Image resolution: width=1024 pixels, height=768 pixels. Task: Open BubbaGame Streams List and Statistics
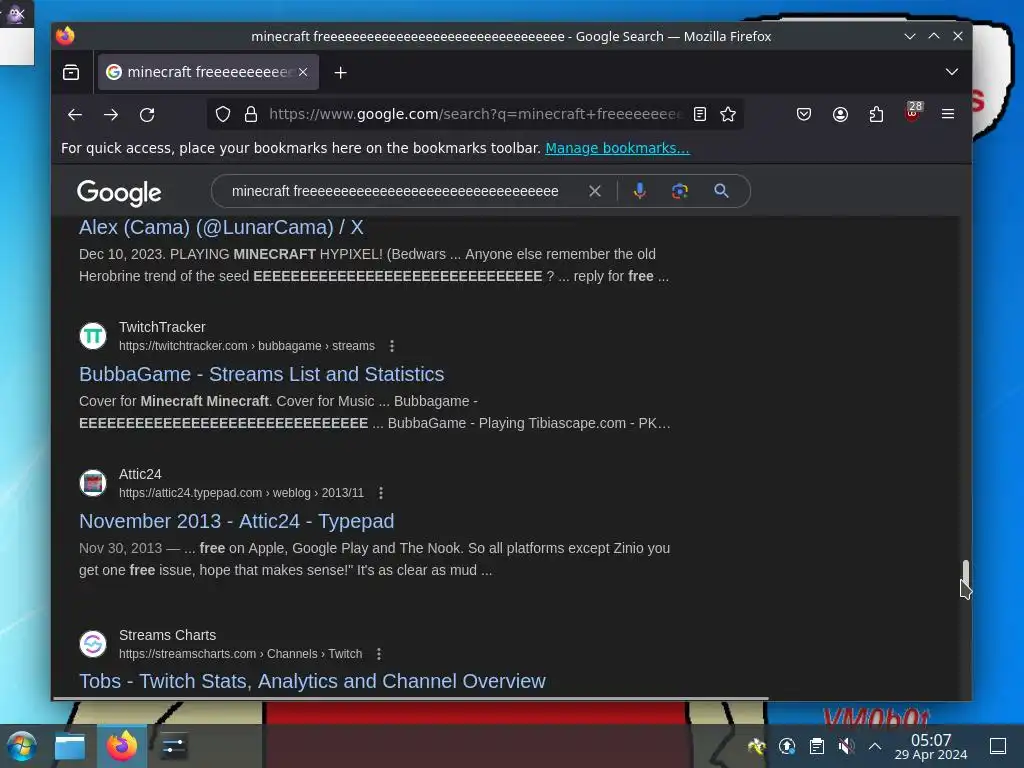[261, 374]
